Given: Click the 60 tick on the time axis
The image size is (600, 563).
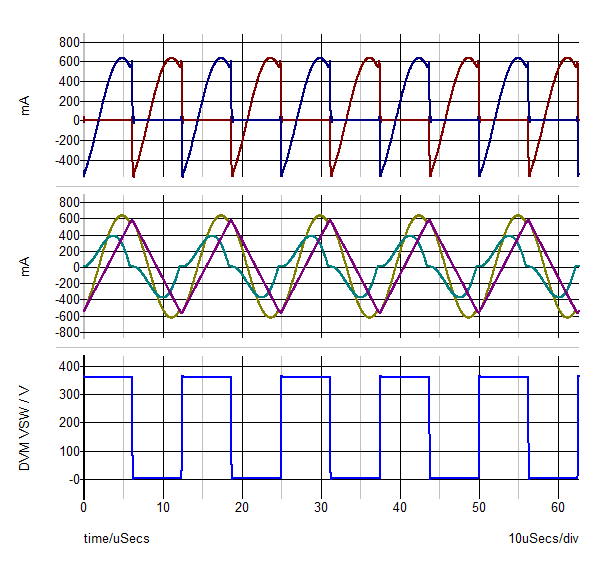Looking at the screenshot, I should click(x=558, y=508).
